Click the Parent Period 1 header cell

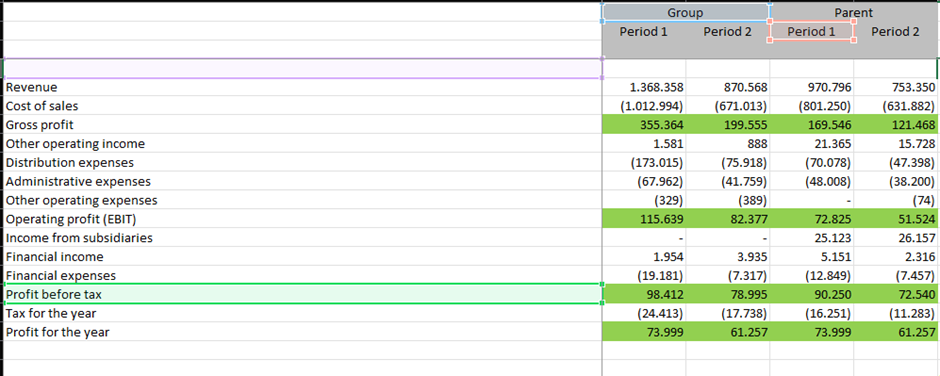[811, 31]
